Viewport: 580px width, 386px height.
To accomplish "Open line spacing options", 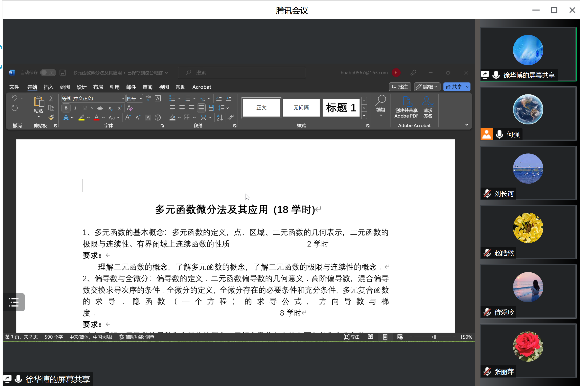I will coord(222,108).
